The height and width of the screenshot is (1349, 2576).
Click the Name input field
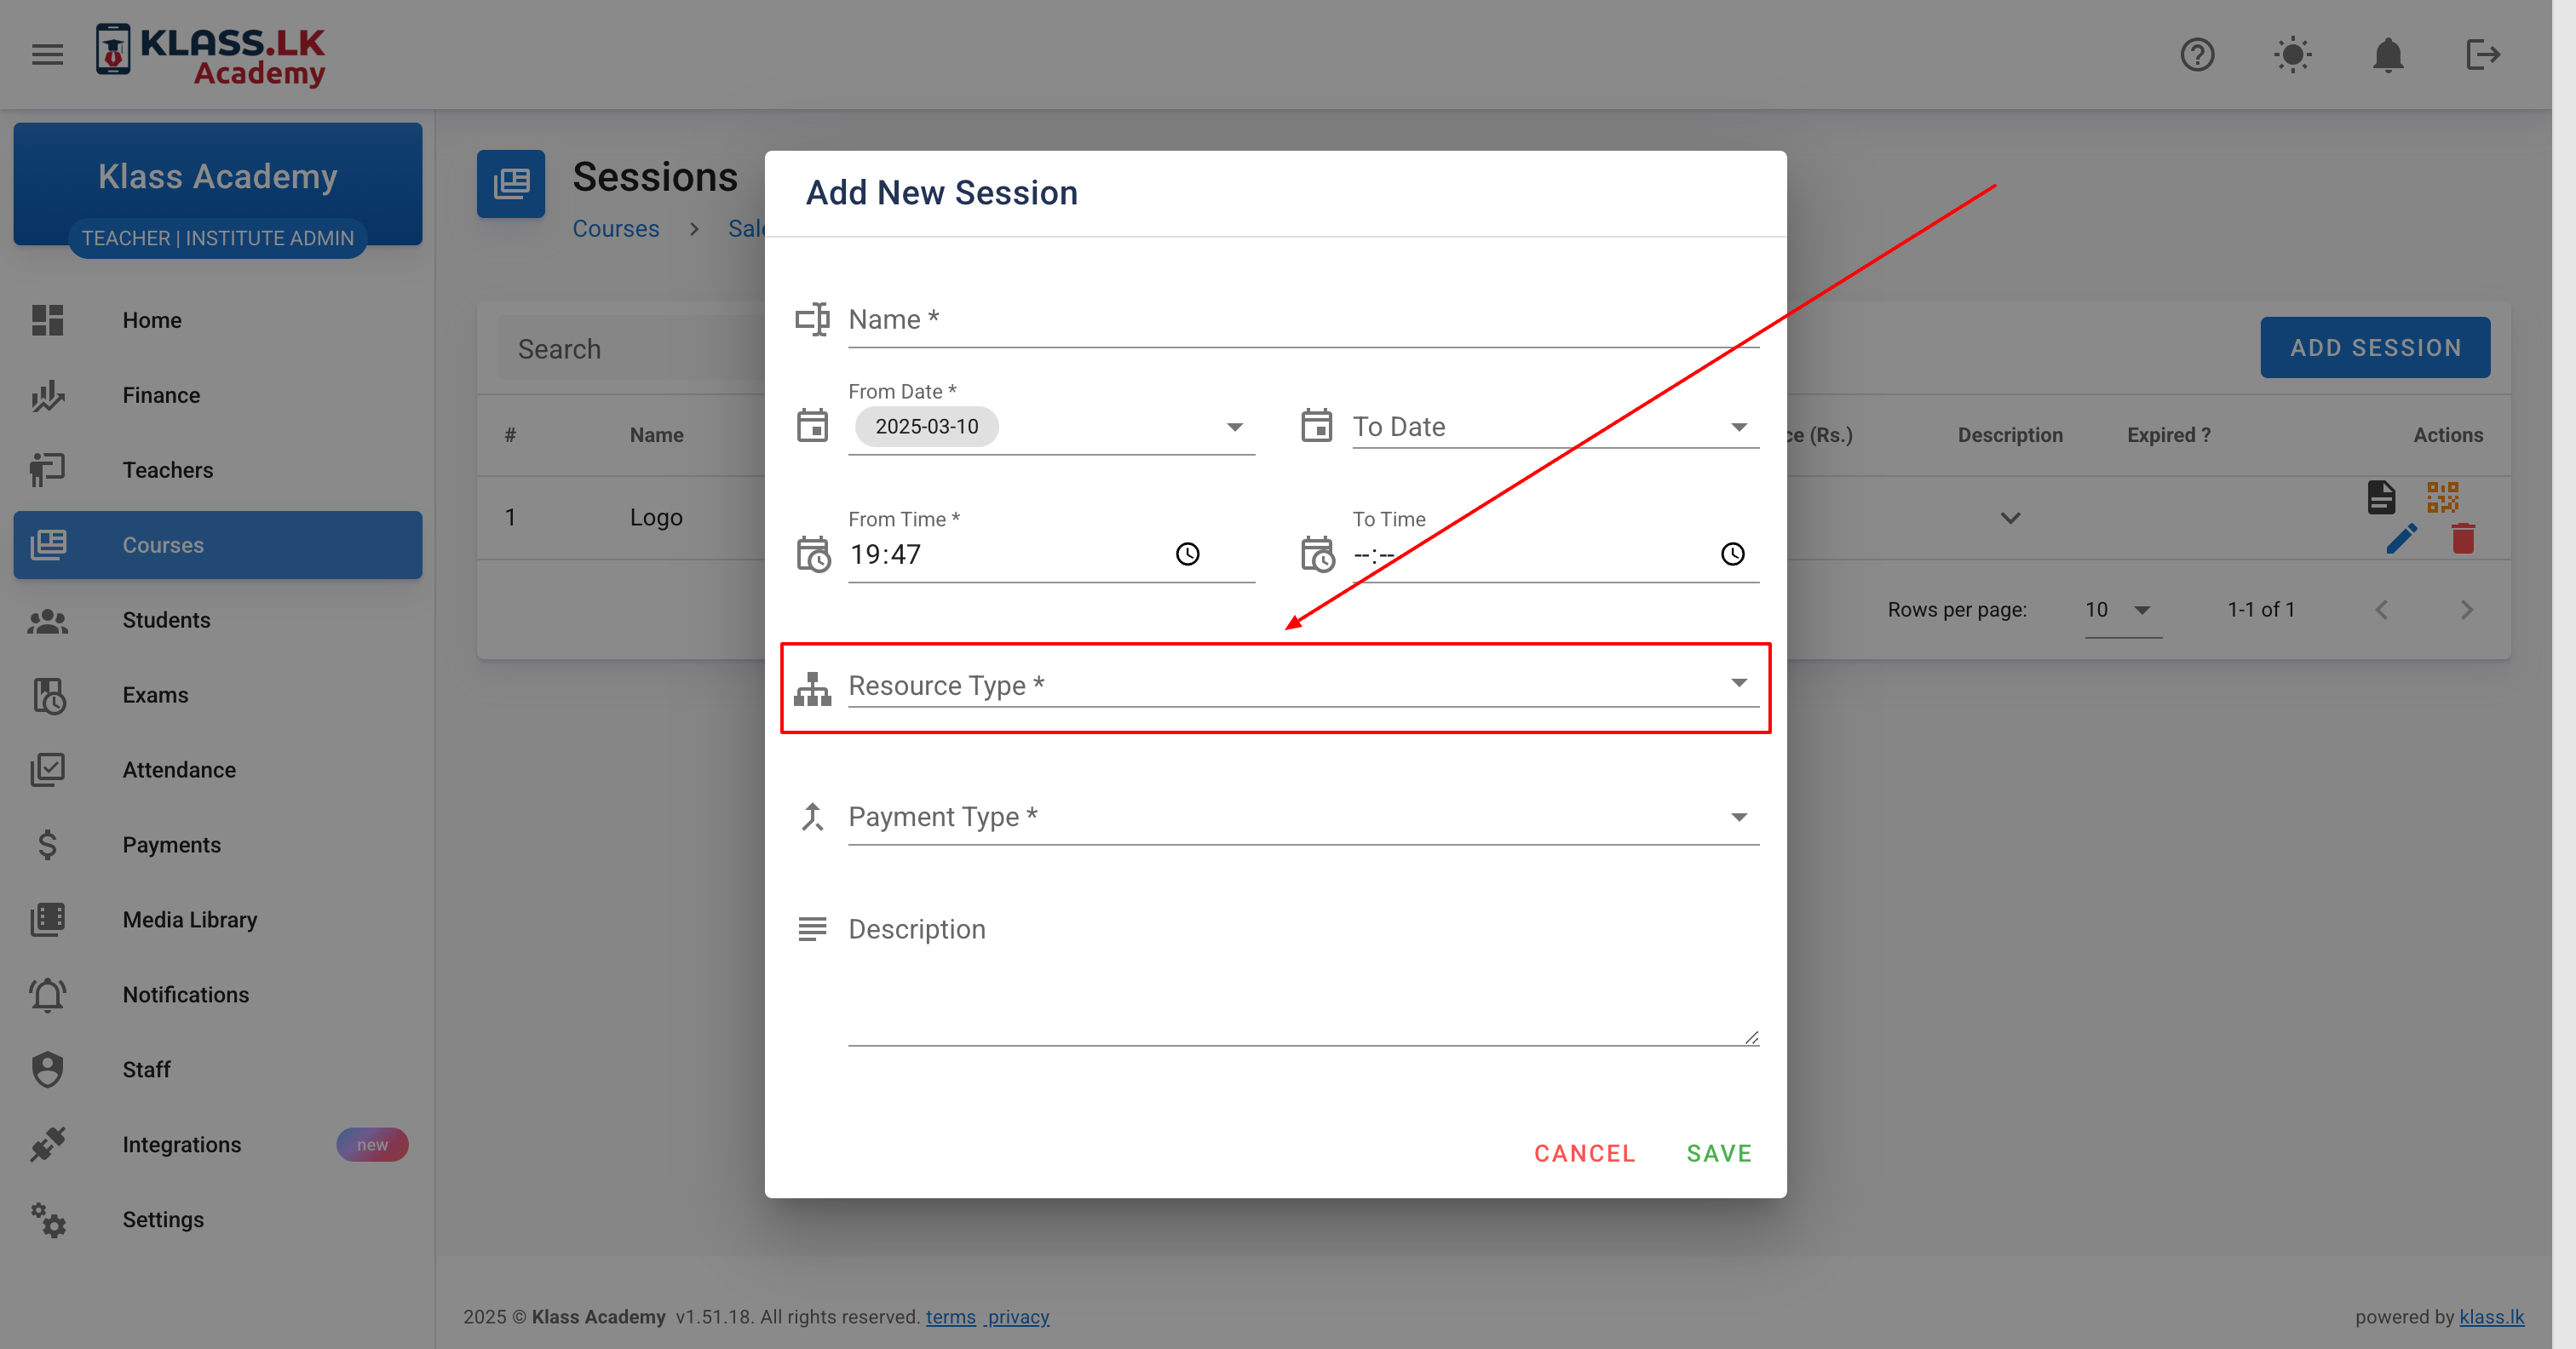(1302, 320)
